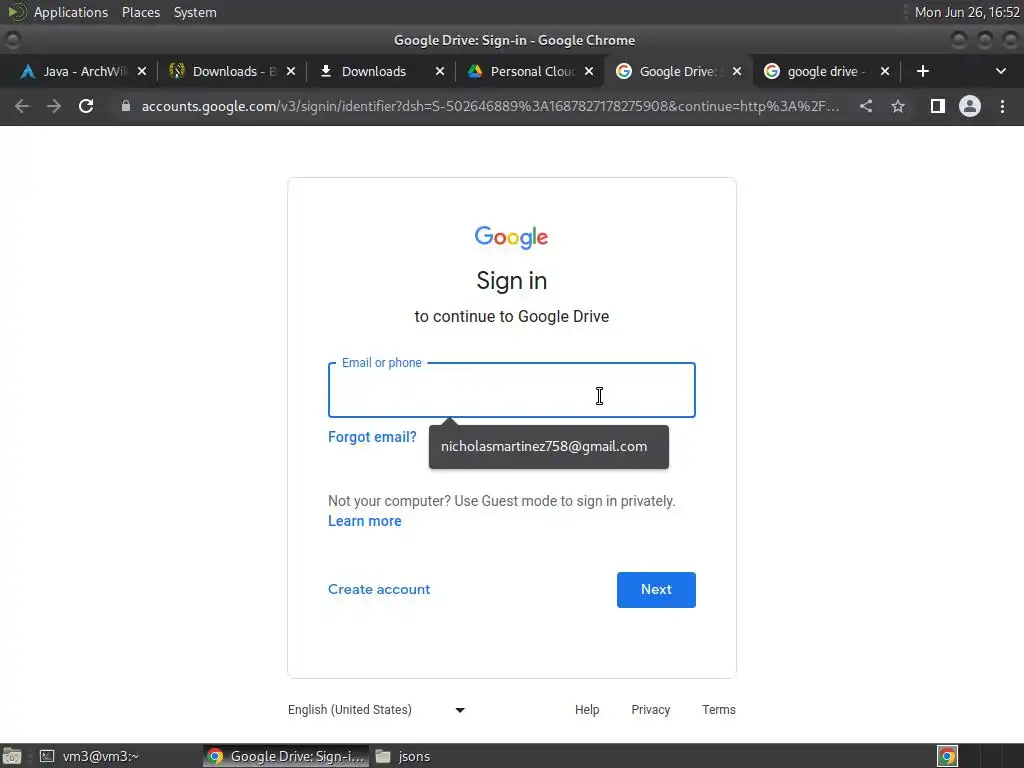The width and height of the screenshot is (1024, 768).
Task: Click the Next button
Action: [x=656, y=590]
